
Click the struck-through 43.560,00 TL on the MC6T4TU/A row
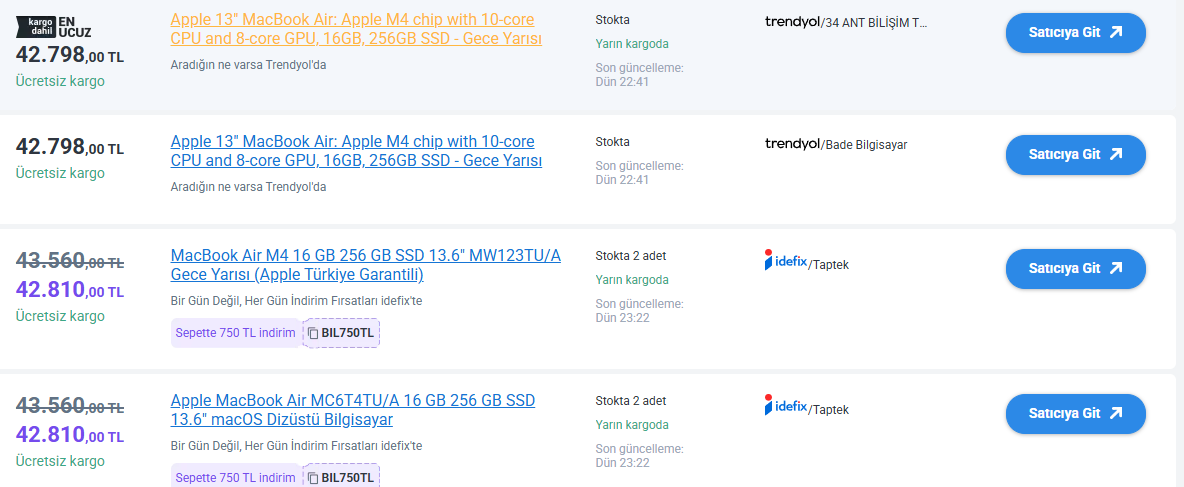point(70,406)
